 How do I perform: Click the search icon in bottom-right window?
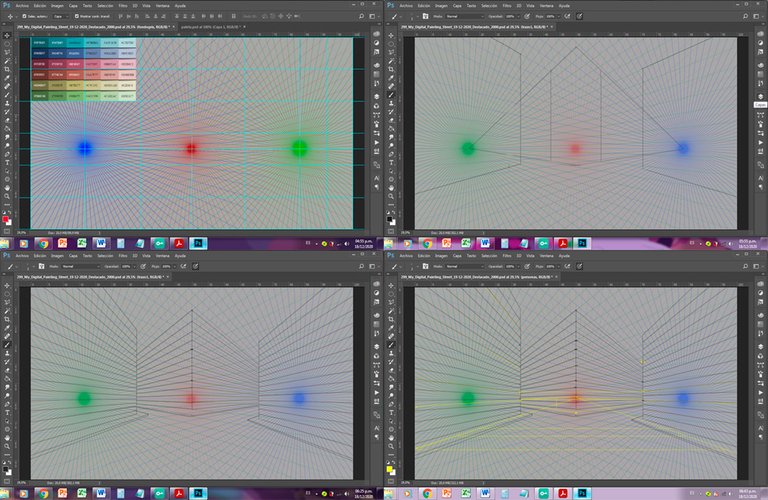point(745,266)
